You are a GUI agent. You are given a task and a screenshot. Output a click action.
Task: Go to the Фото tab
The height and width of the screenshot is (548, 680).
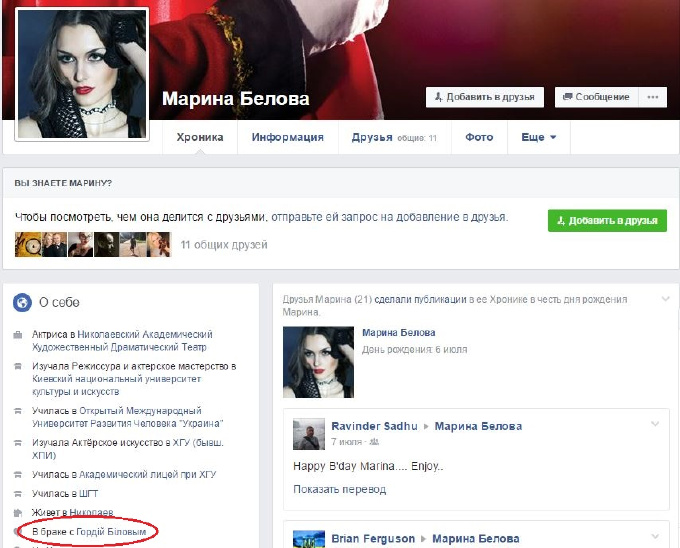pyautogui.click(x=479, y=137)
